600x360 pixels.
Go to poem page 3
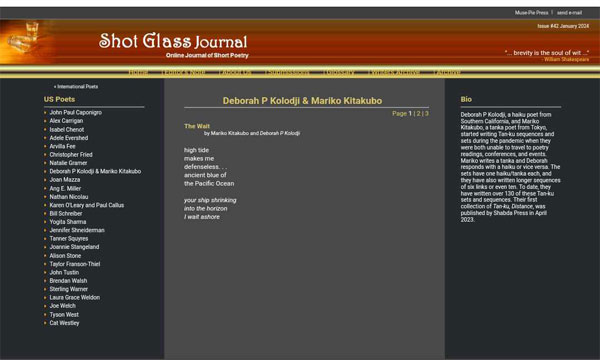tap(426, 114)
